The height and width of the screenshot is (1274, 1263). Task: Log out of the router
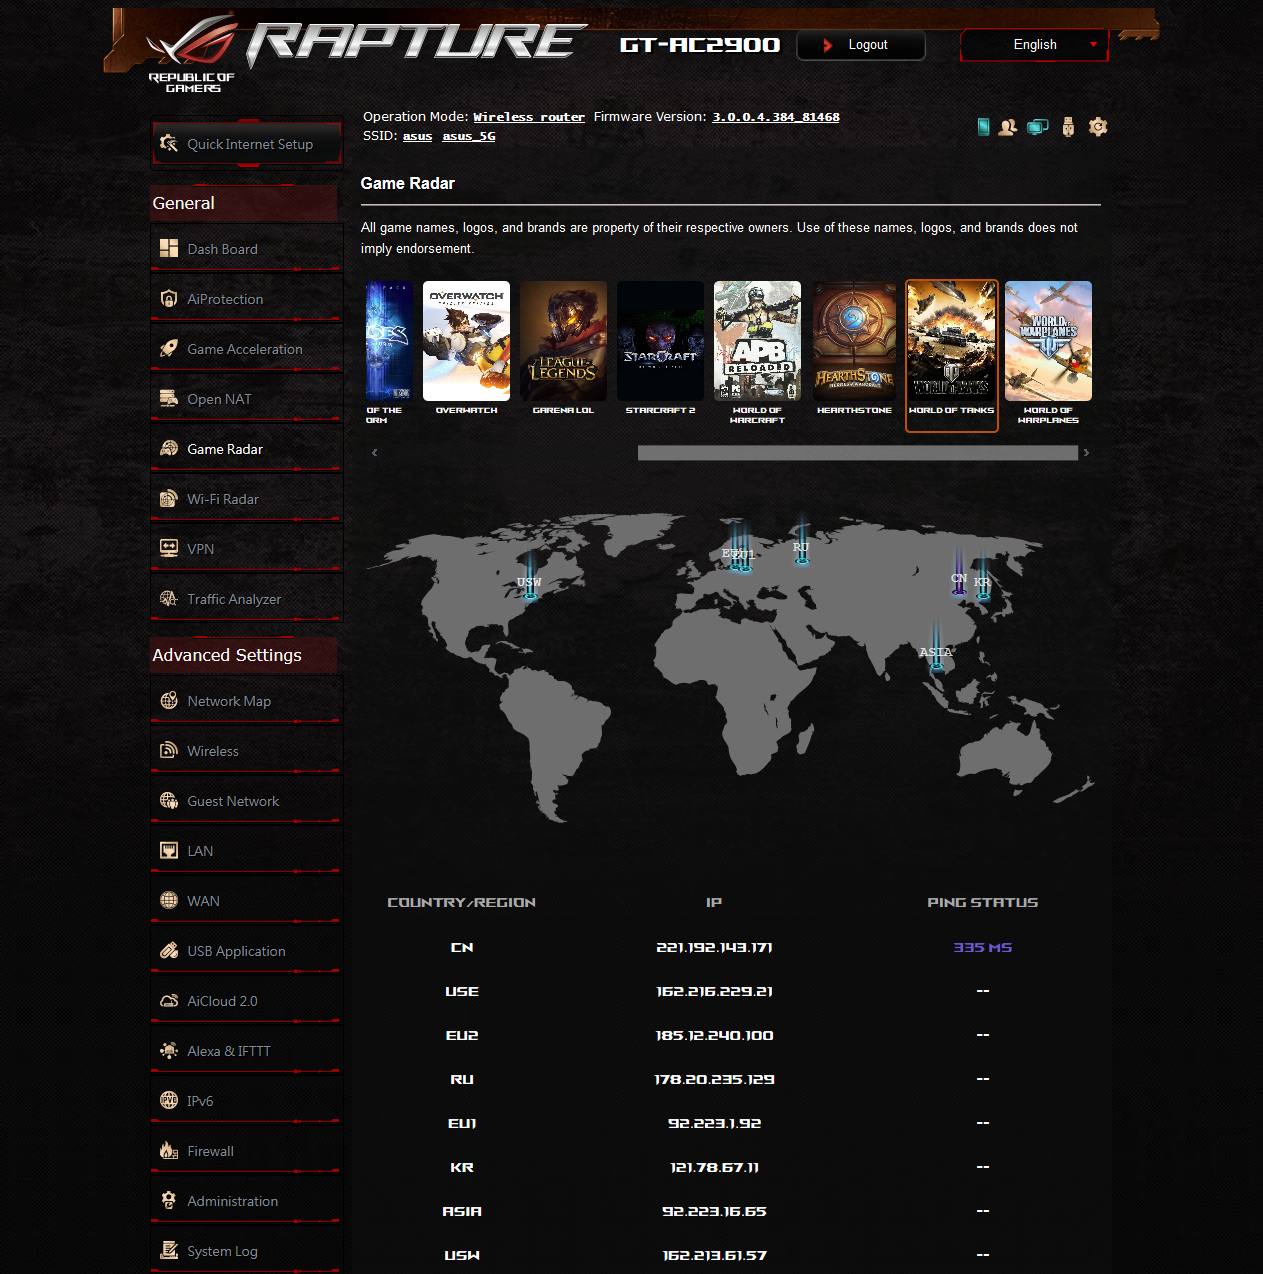[861, 45]
